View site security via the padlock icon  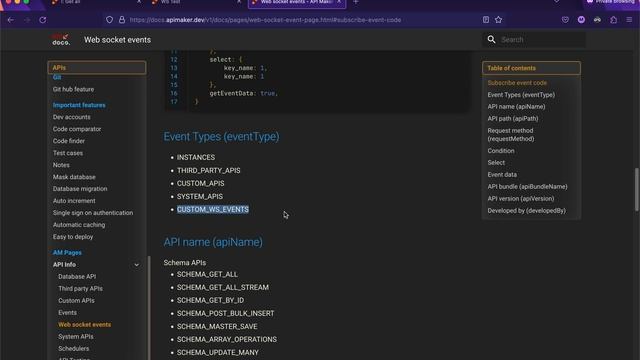coord(122,20)
